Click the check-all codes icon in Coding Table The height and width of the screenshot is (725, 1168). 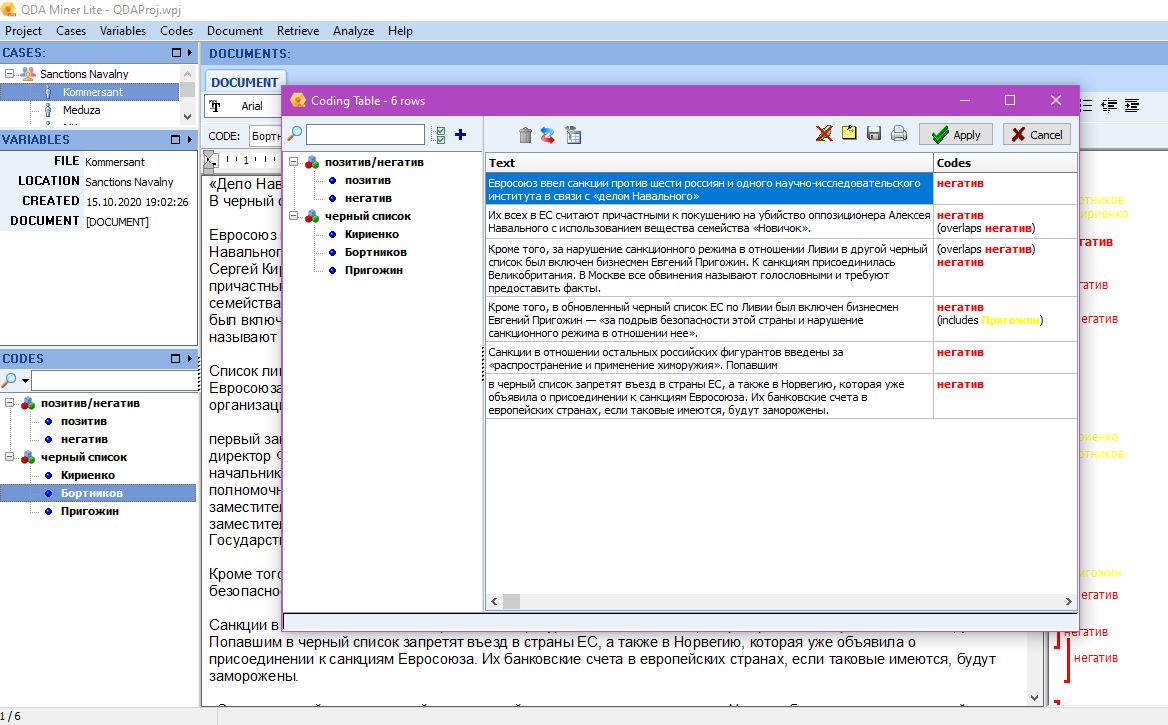[440, 135]
